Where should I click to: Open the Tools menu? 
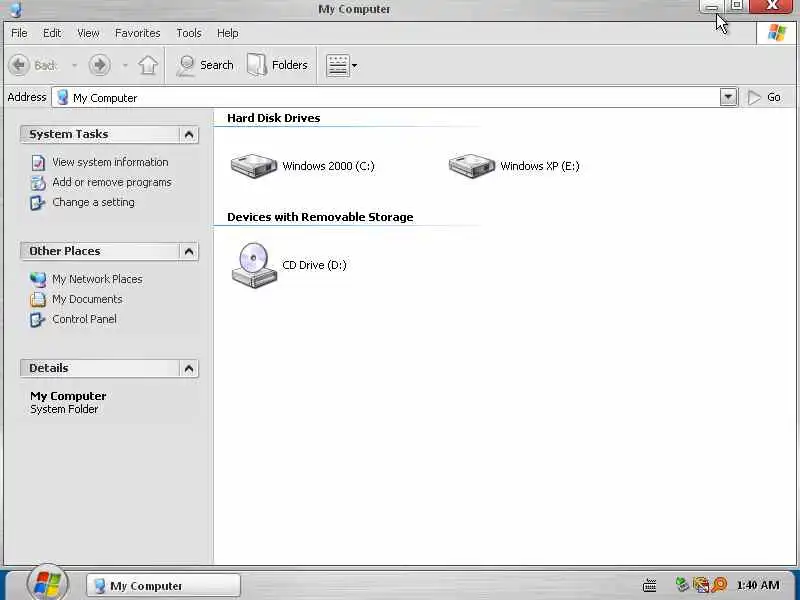pyautogui.click(x=189, y=33)
